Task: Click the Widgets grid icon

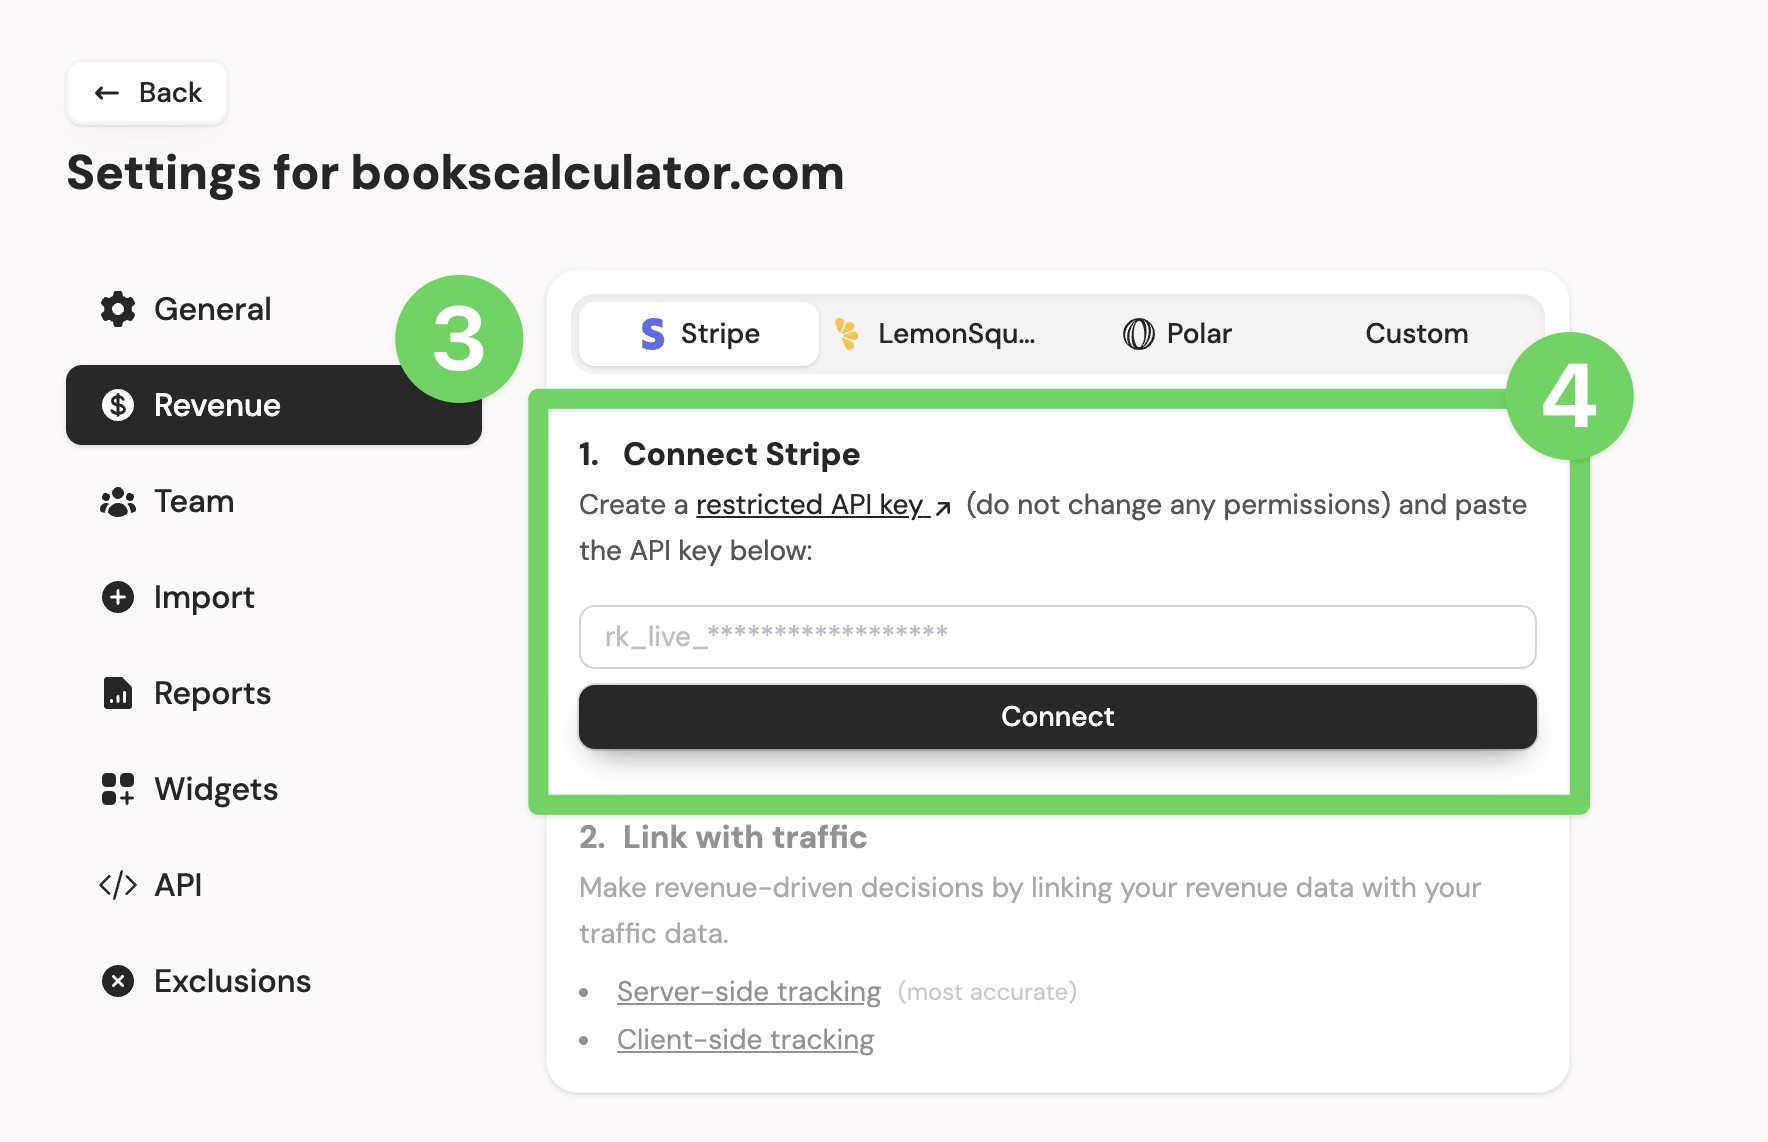Action: point(118,789)
